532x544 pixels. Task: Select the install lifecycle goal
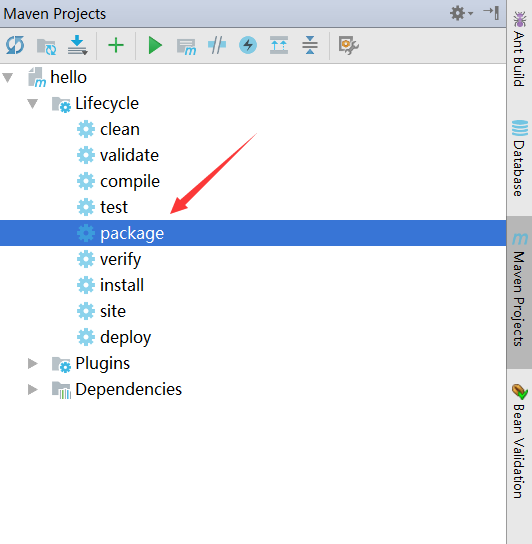click(x=122, y=285)
